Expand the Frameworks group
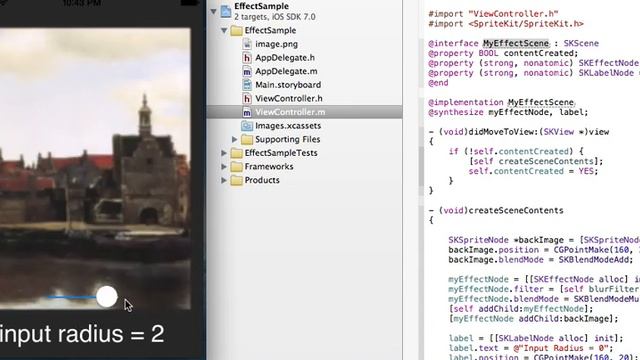Screen dimensions: 640x360 pyautogui.click(x=224, y=167)
